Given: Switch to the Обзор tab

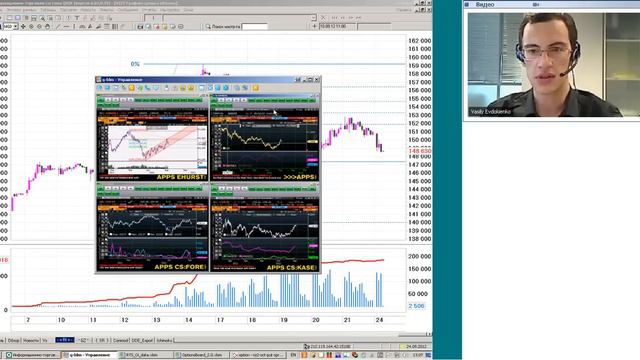Looking at the screenshot, I should [13, 340].
